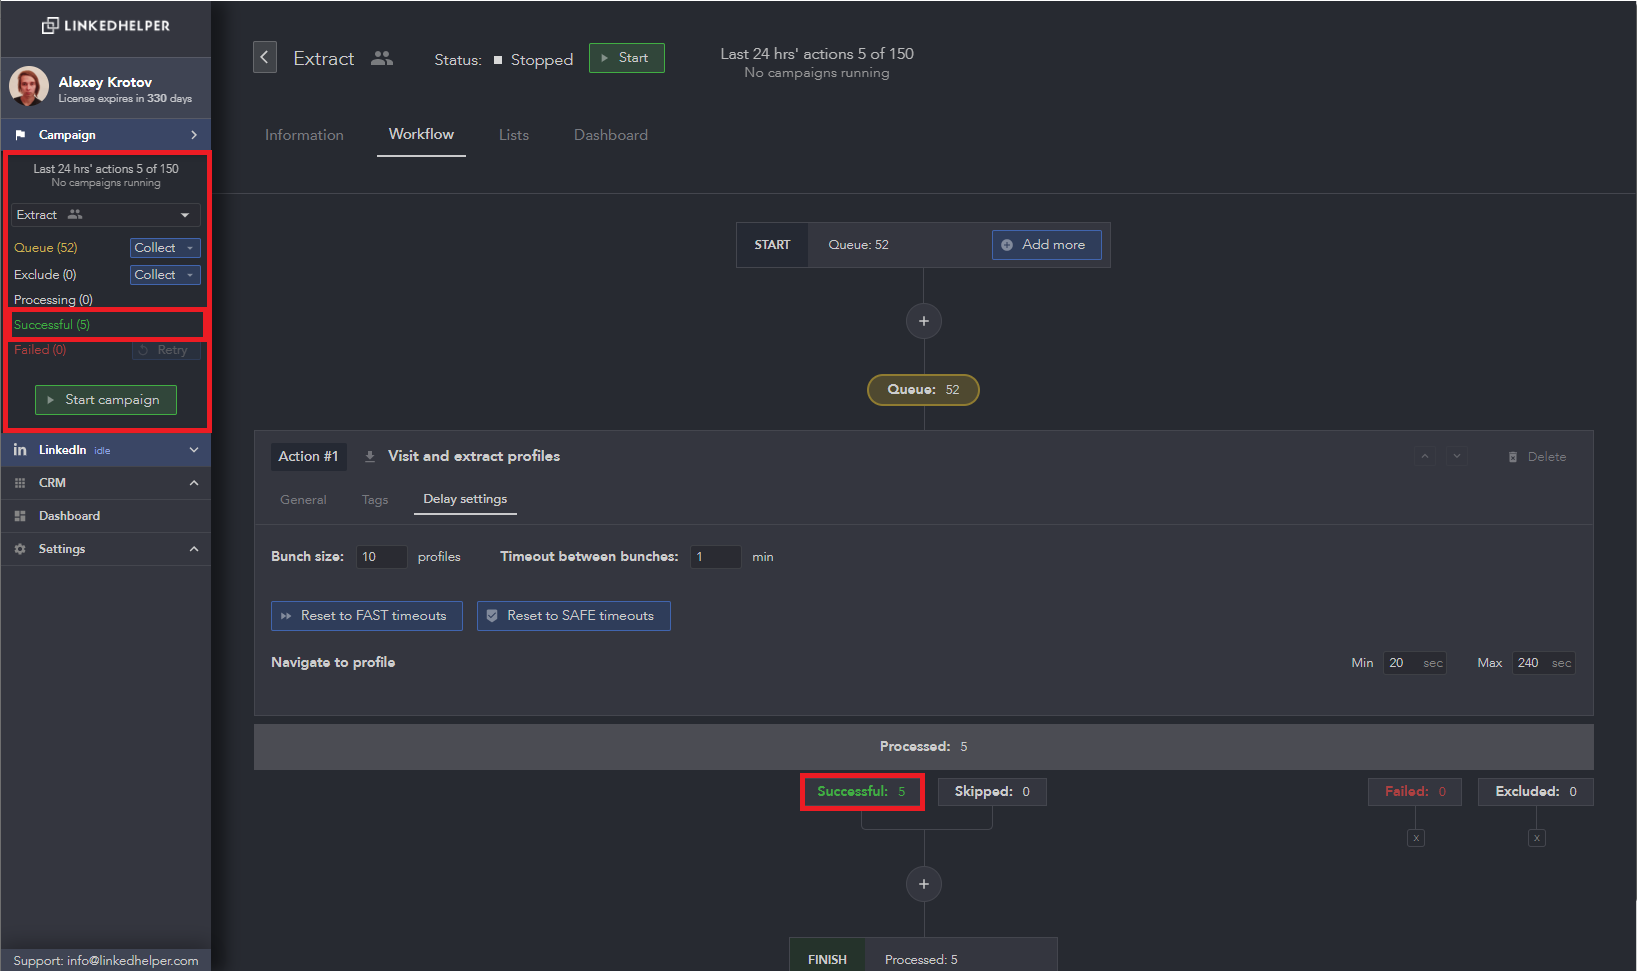Click the START node label

pos(772,245)
